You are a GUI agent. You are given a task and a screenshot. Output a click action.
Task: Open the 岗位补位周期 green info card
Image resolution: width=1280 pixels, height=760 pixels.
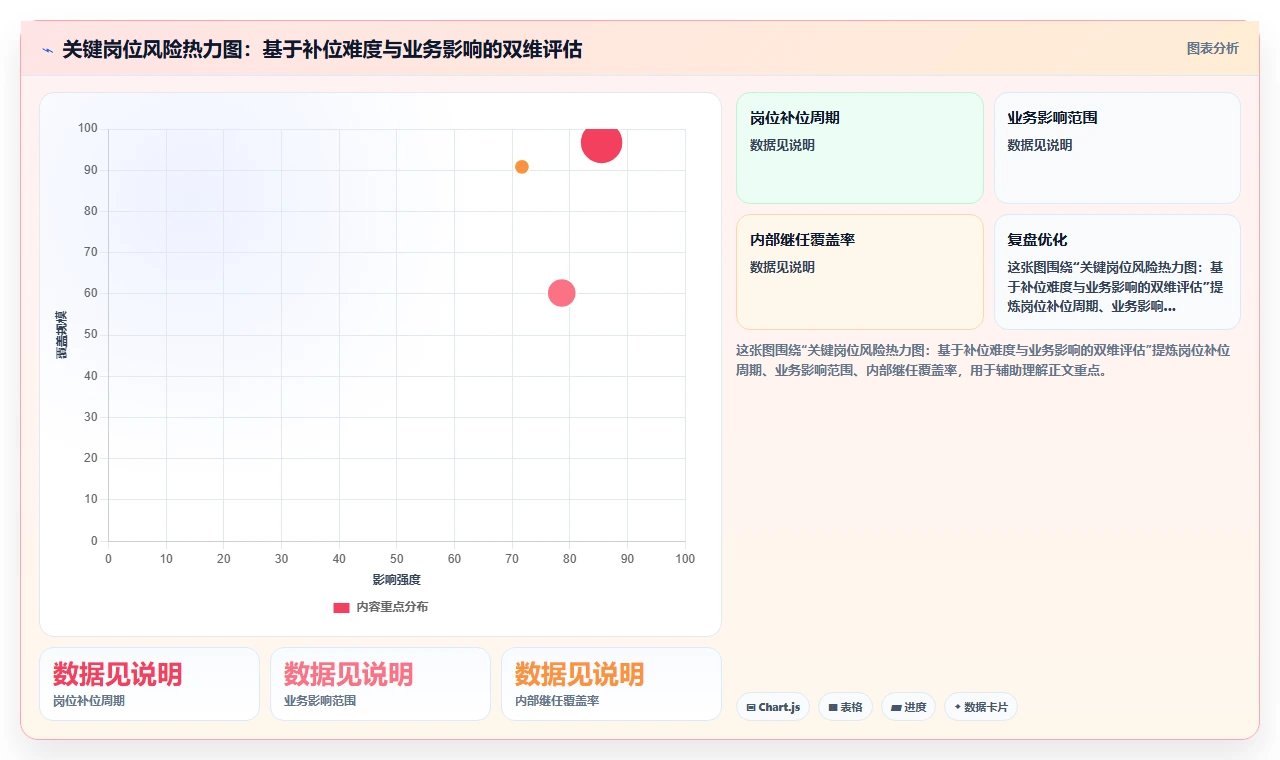click(860, 148)
